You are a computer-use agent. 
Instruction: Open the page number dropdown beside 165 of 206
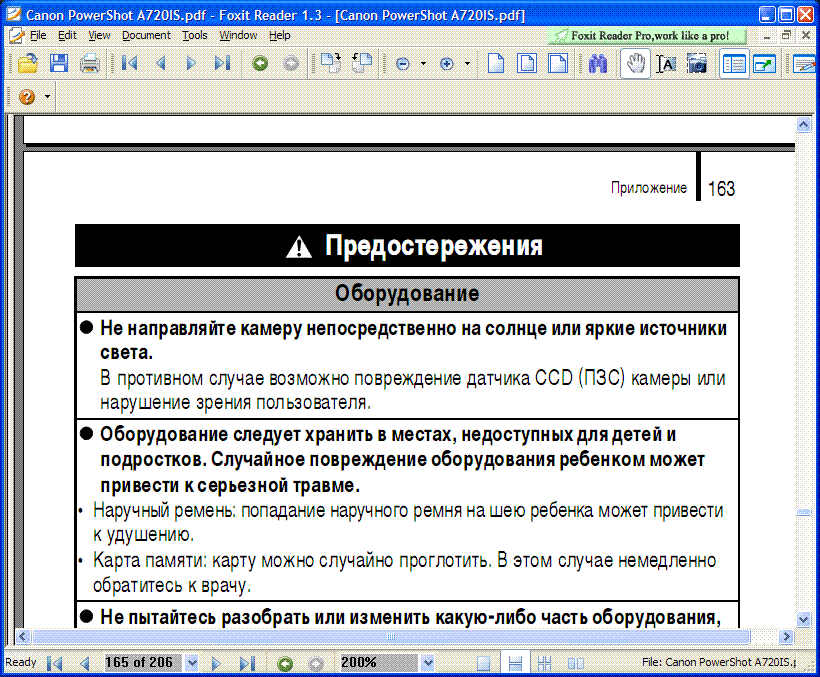(192, 663)
